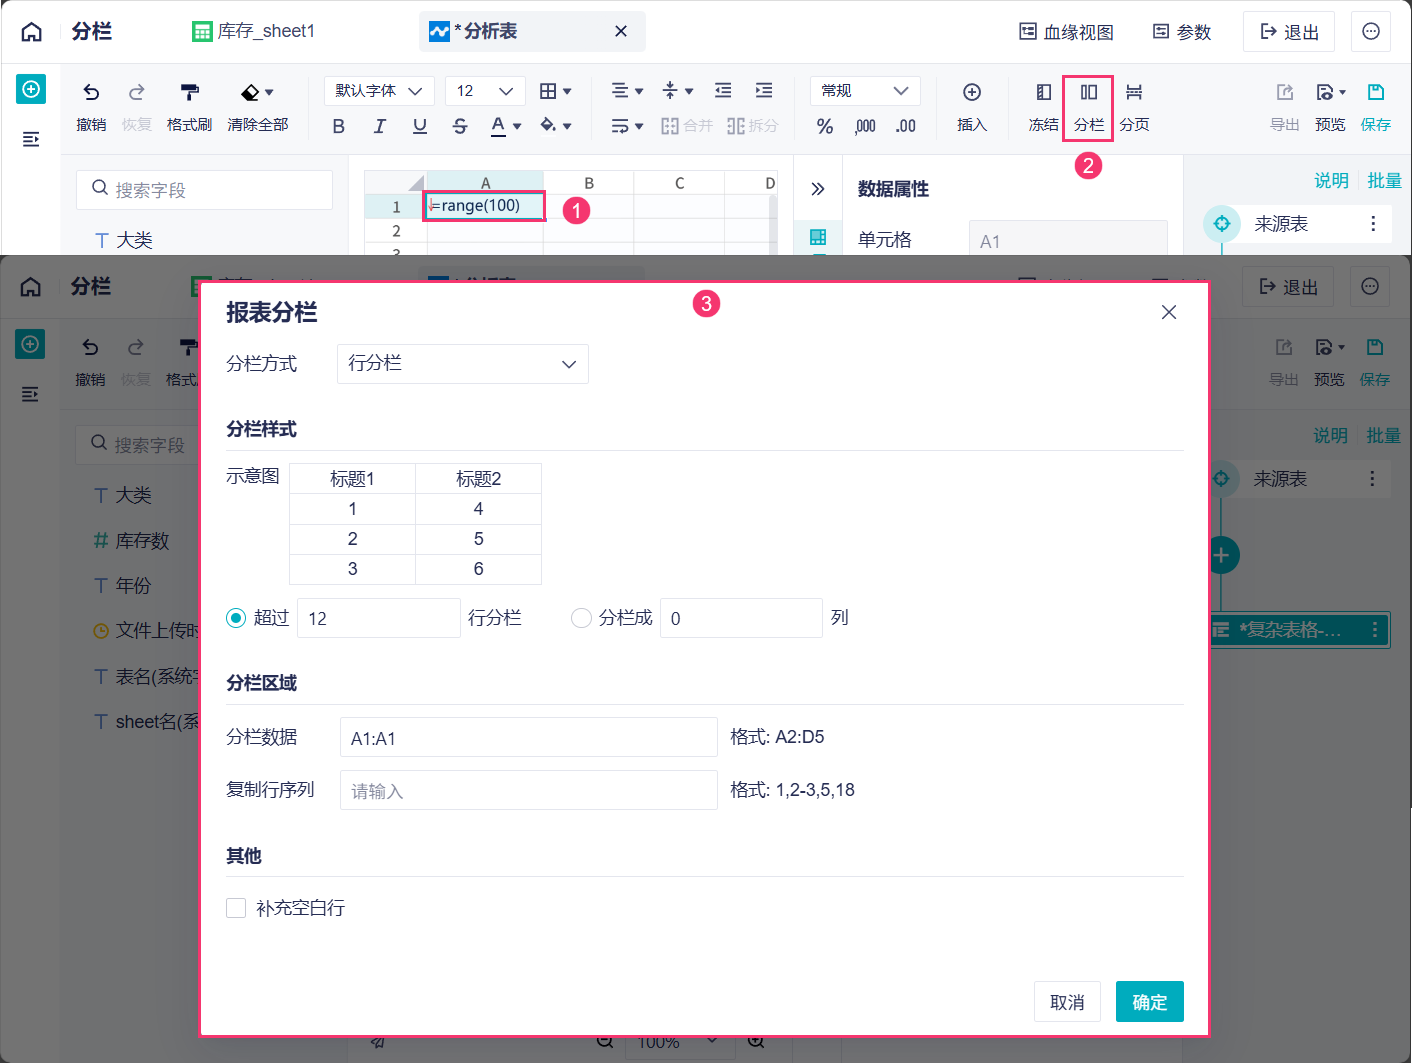The height and width of the screenshot is (1063, 1412).
Task: Apply thousands separator format (,000)
Action: coord(865,126)
